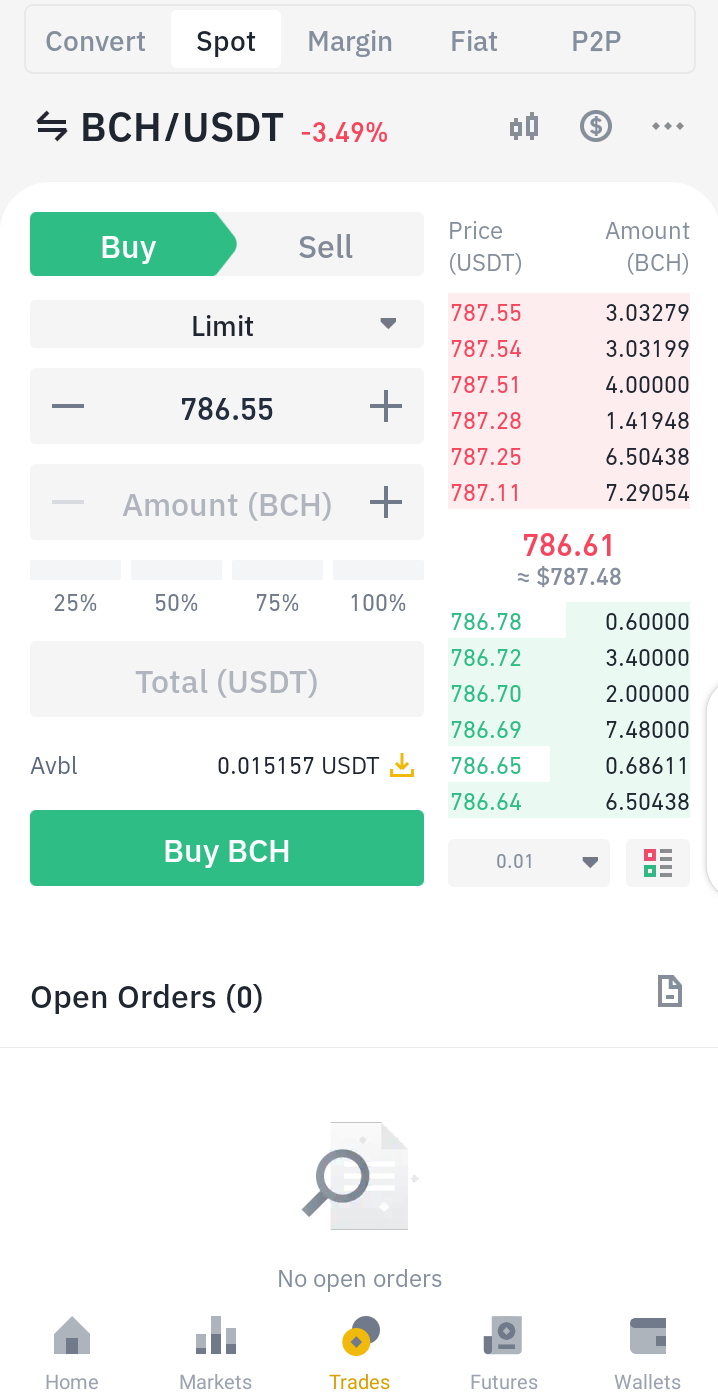Tap the dollar coin icon

click(596, 127)
